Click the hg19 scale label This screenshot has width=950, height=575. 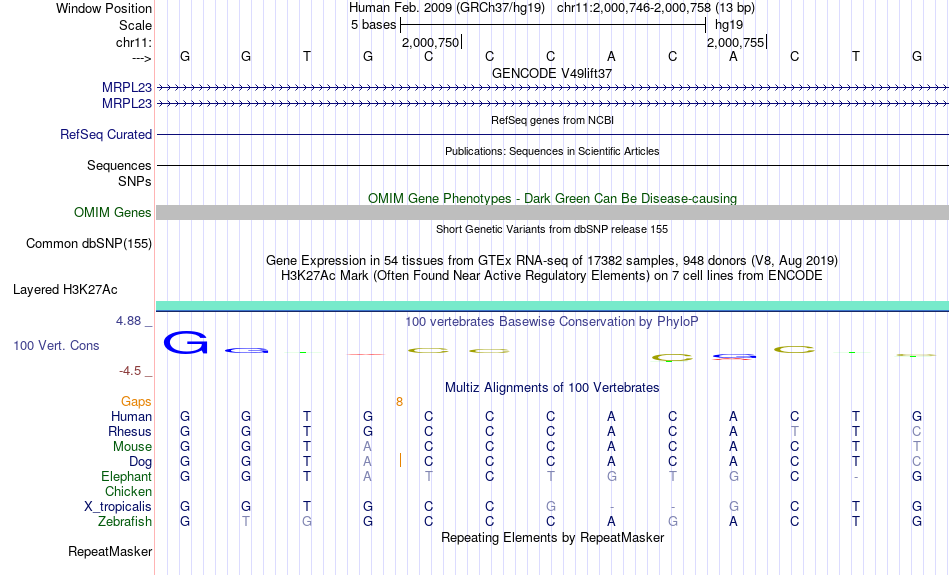[729, 25]
